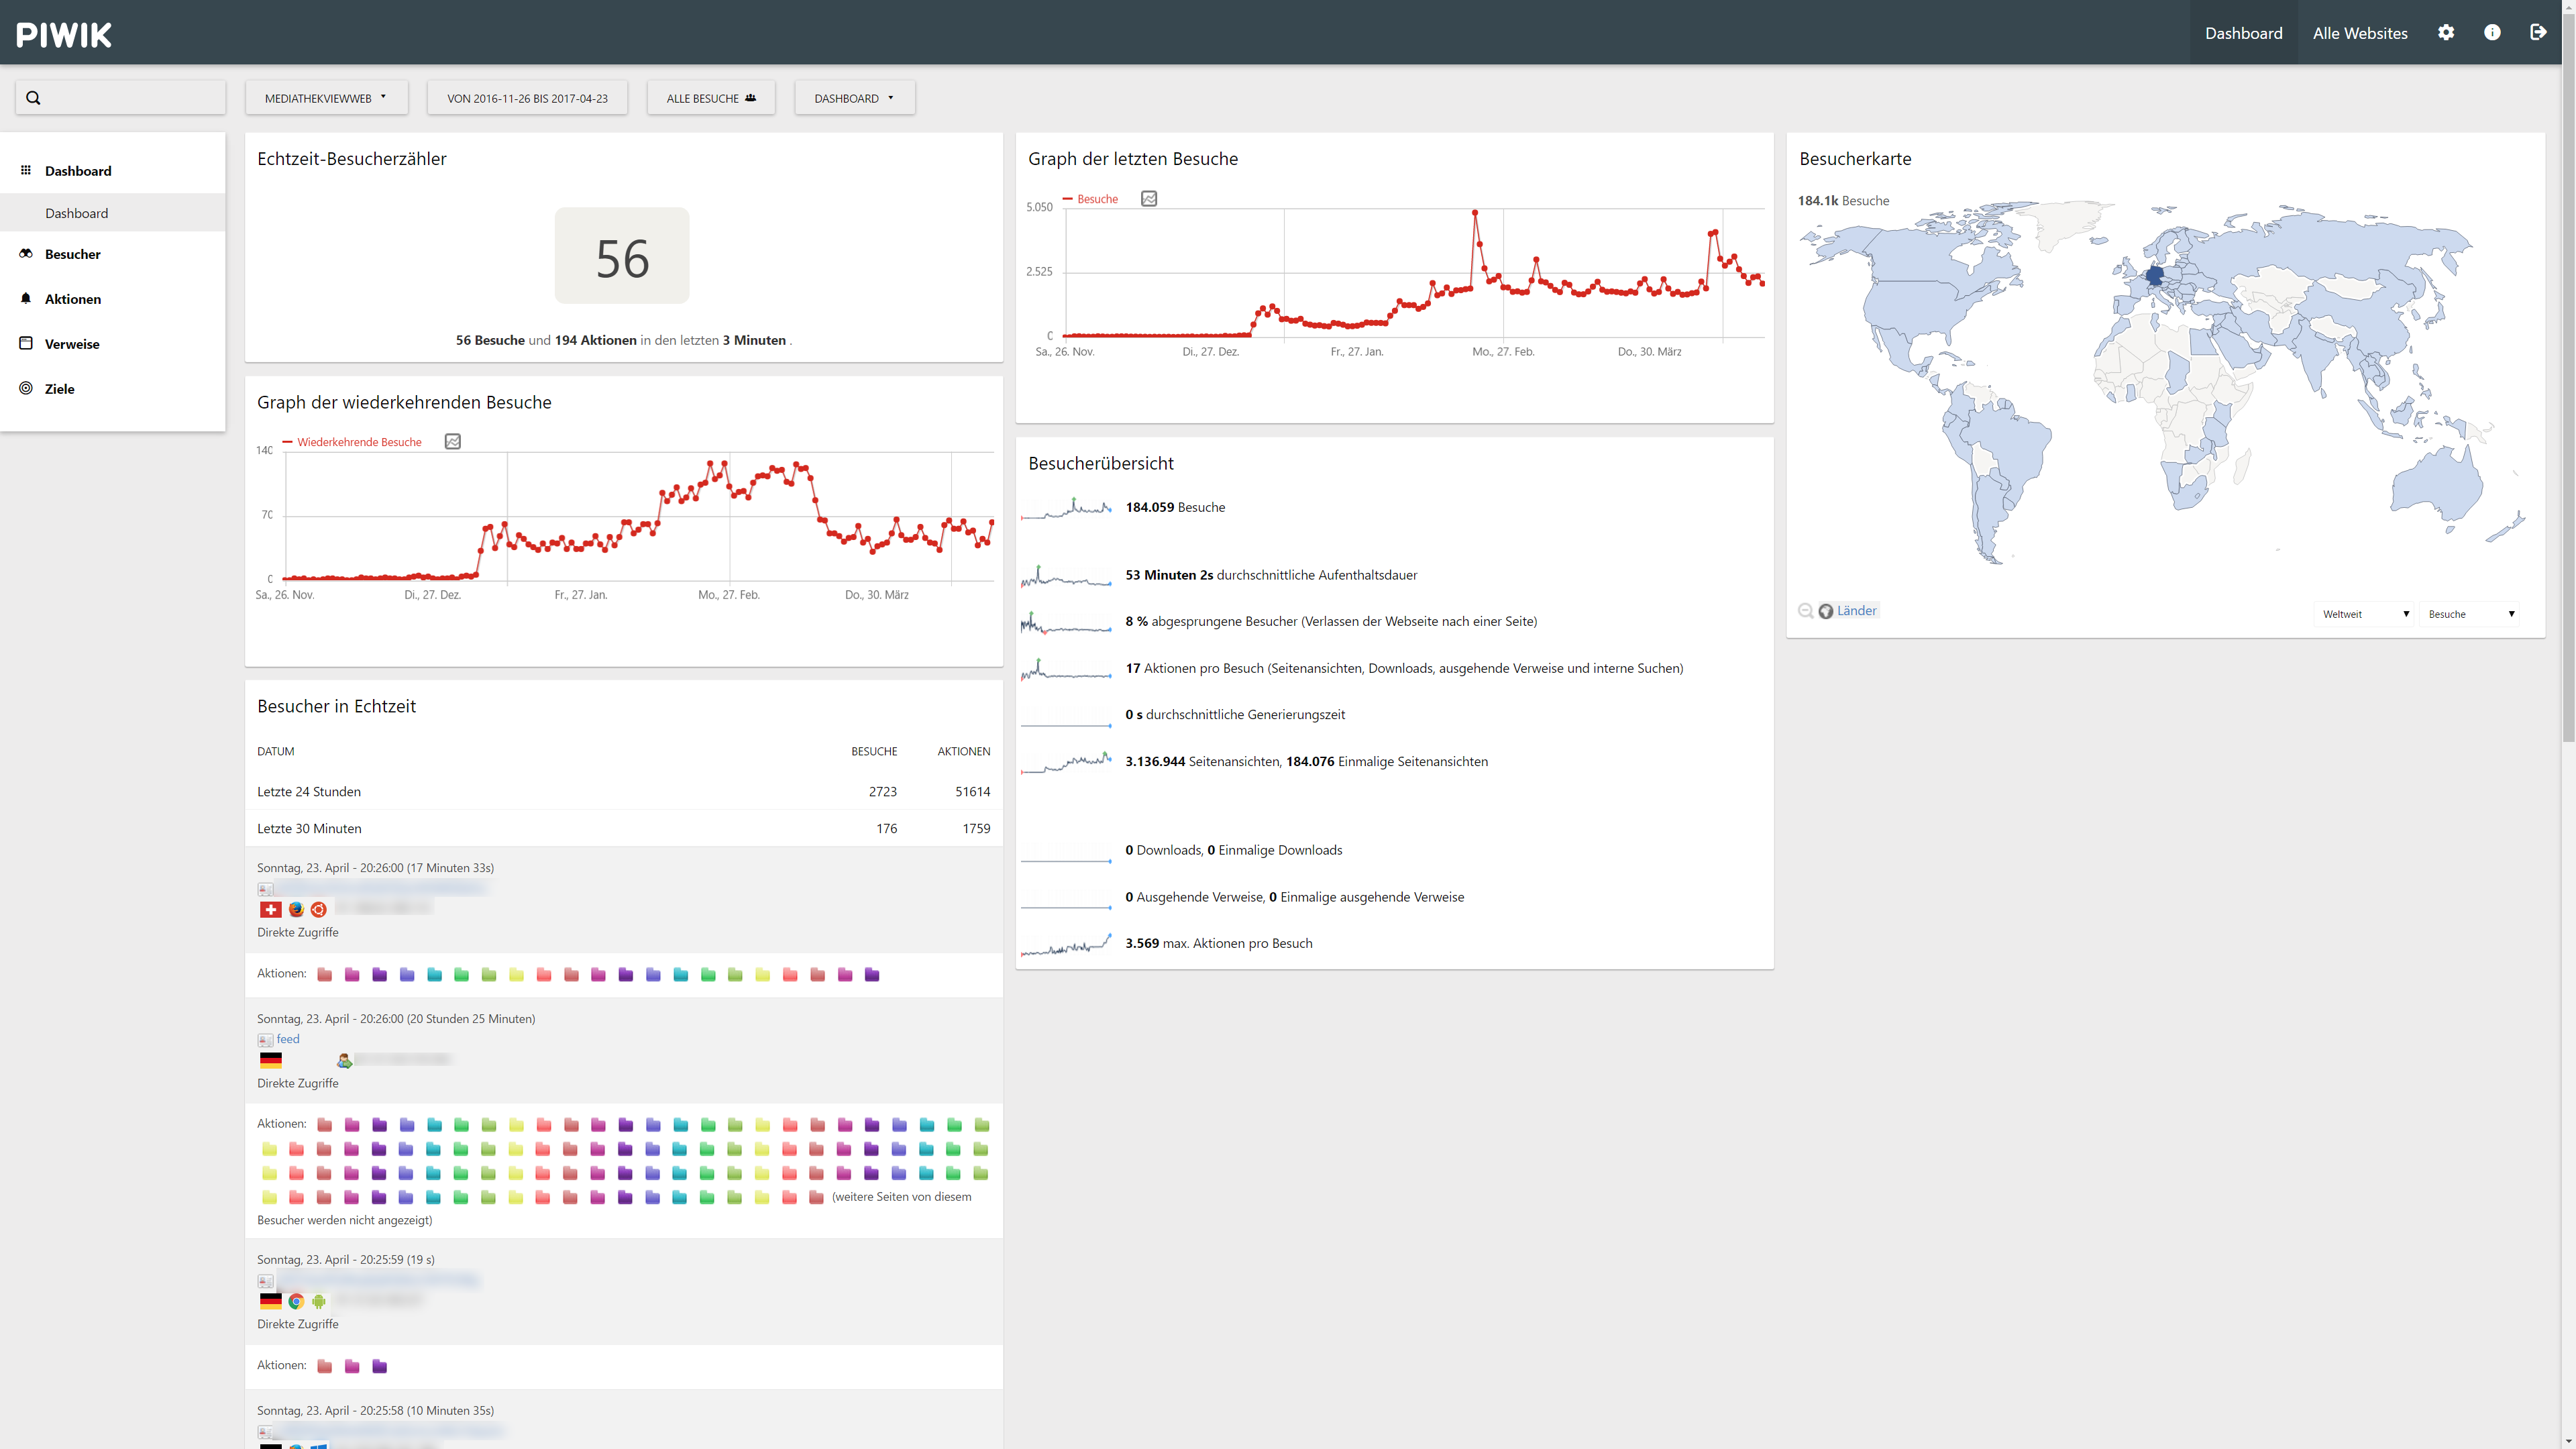Screen dimensions: 2576x1449
Task: Click the zoom-out magnifier icon under the map
Action: pyautogui.click(x=1805, y=611)
